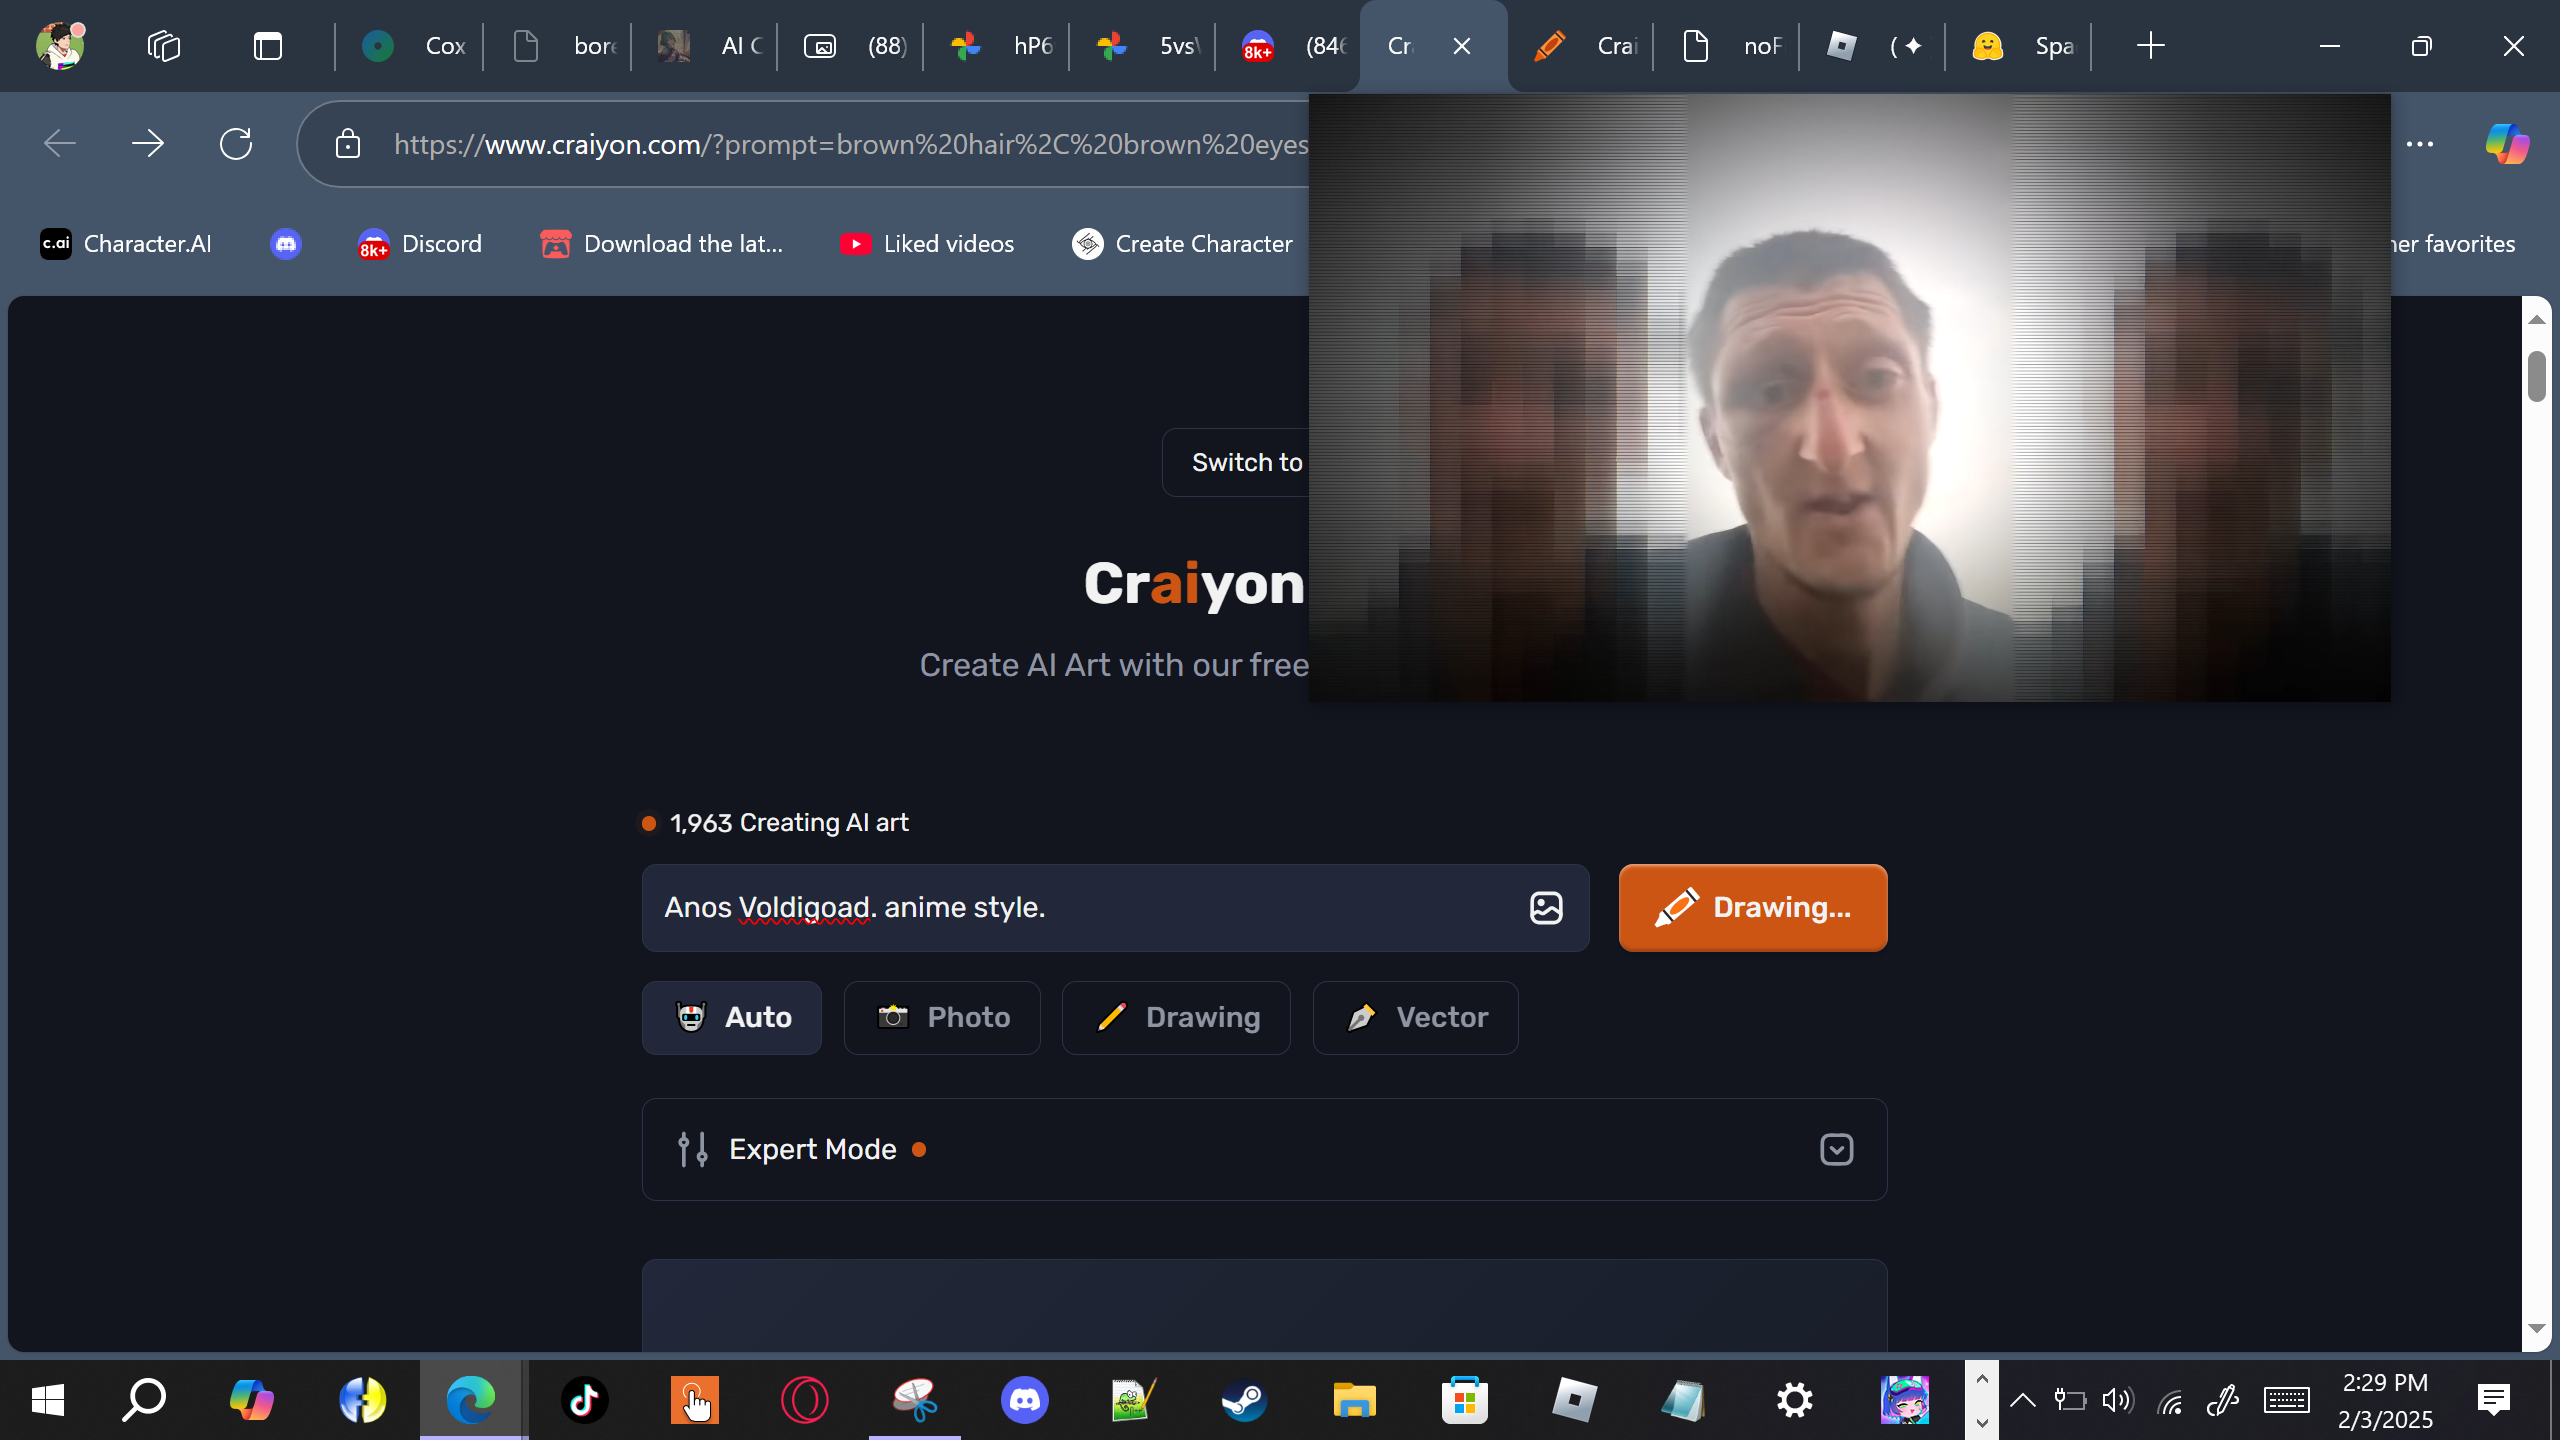The width and height of the screenshot is (2560, 1440).
Task: Switch to the Spa tab
Action: pyautogui.click(x=2022, y=46)
